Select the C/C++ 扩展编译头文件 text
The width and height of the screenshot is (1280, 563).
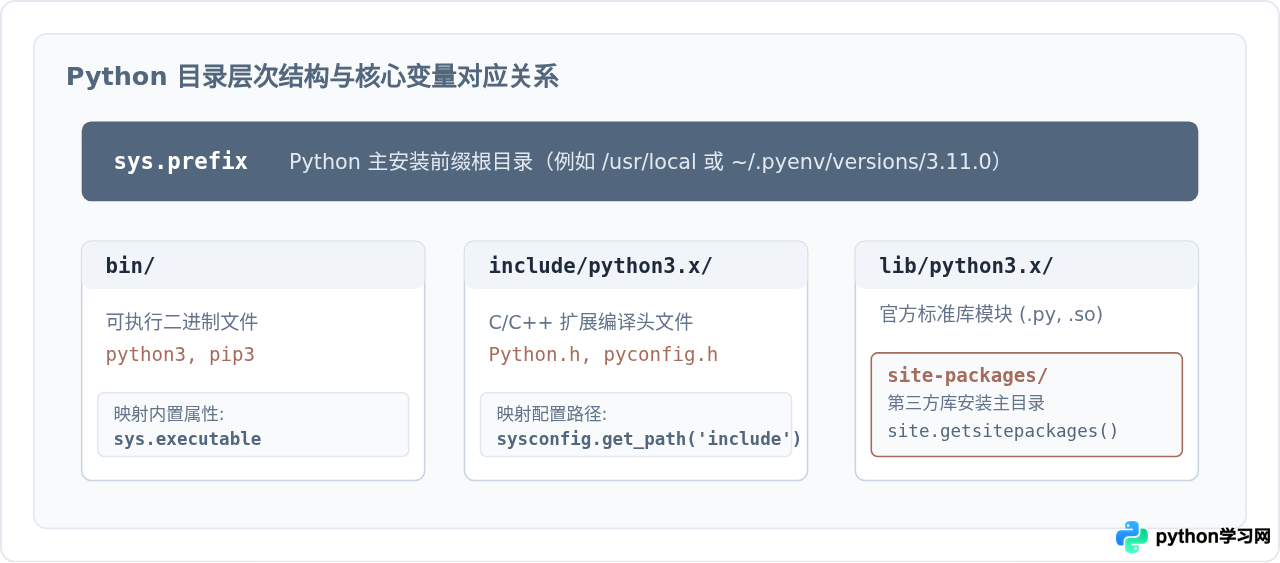[x=591, y=322]
